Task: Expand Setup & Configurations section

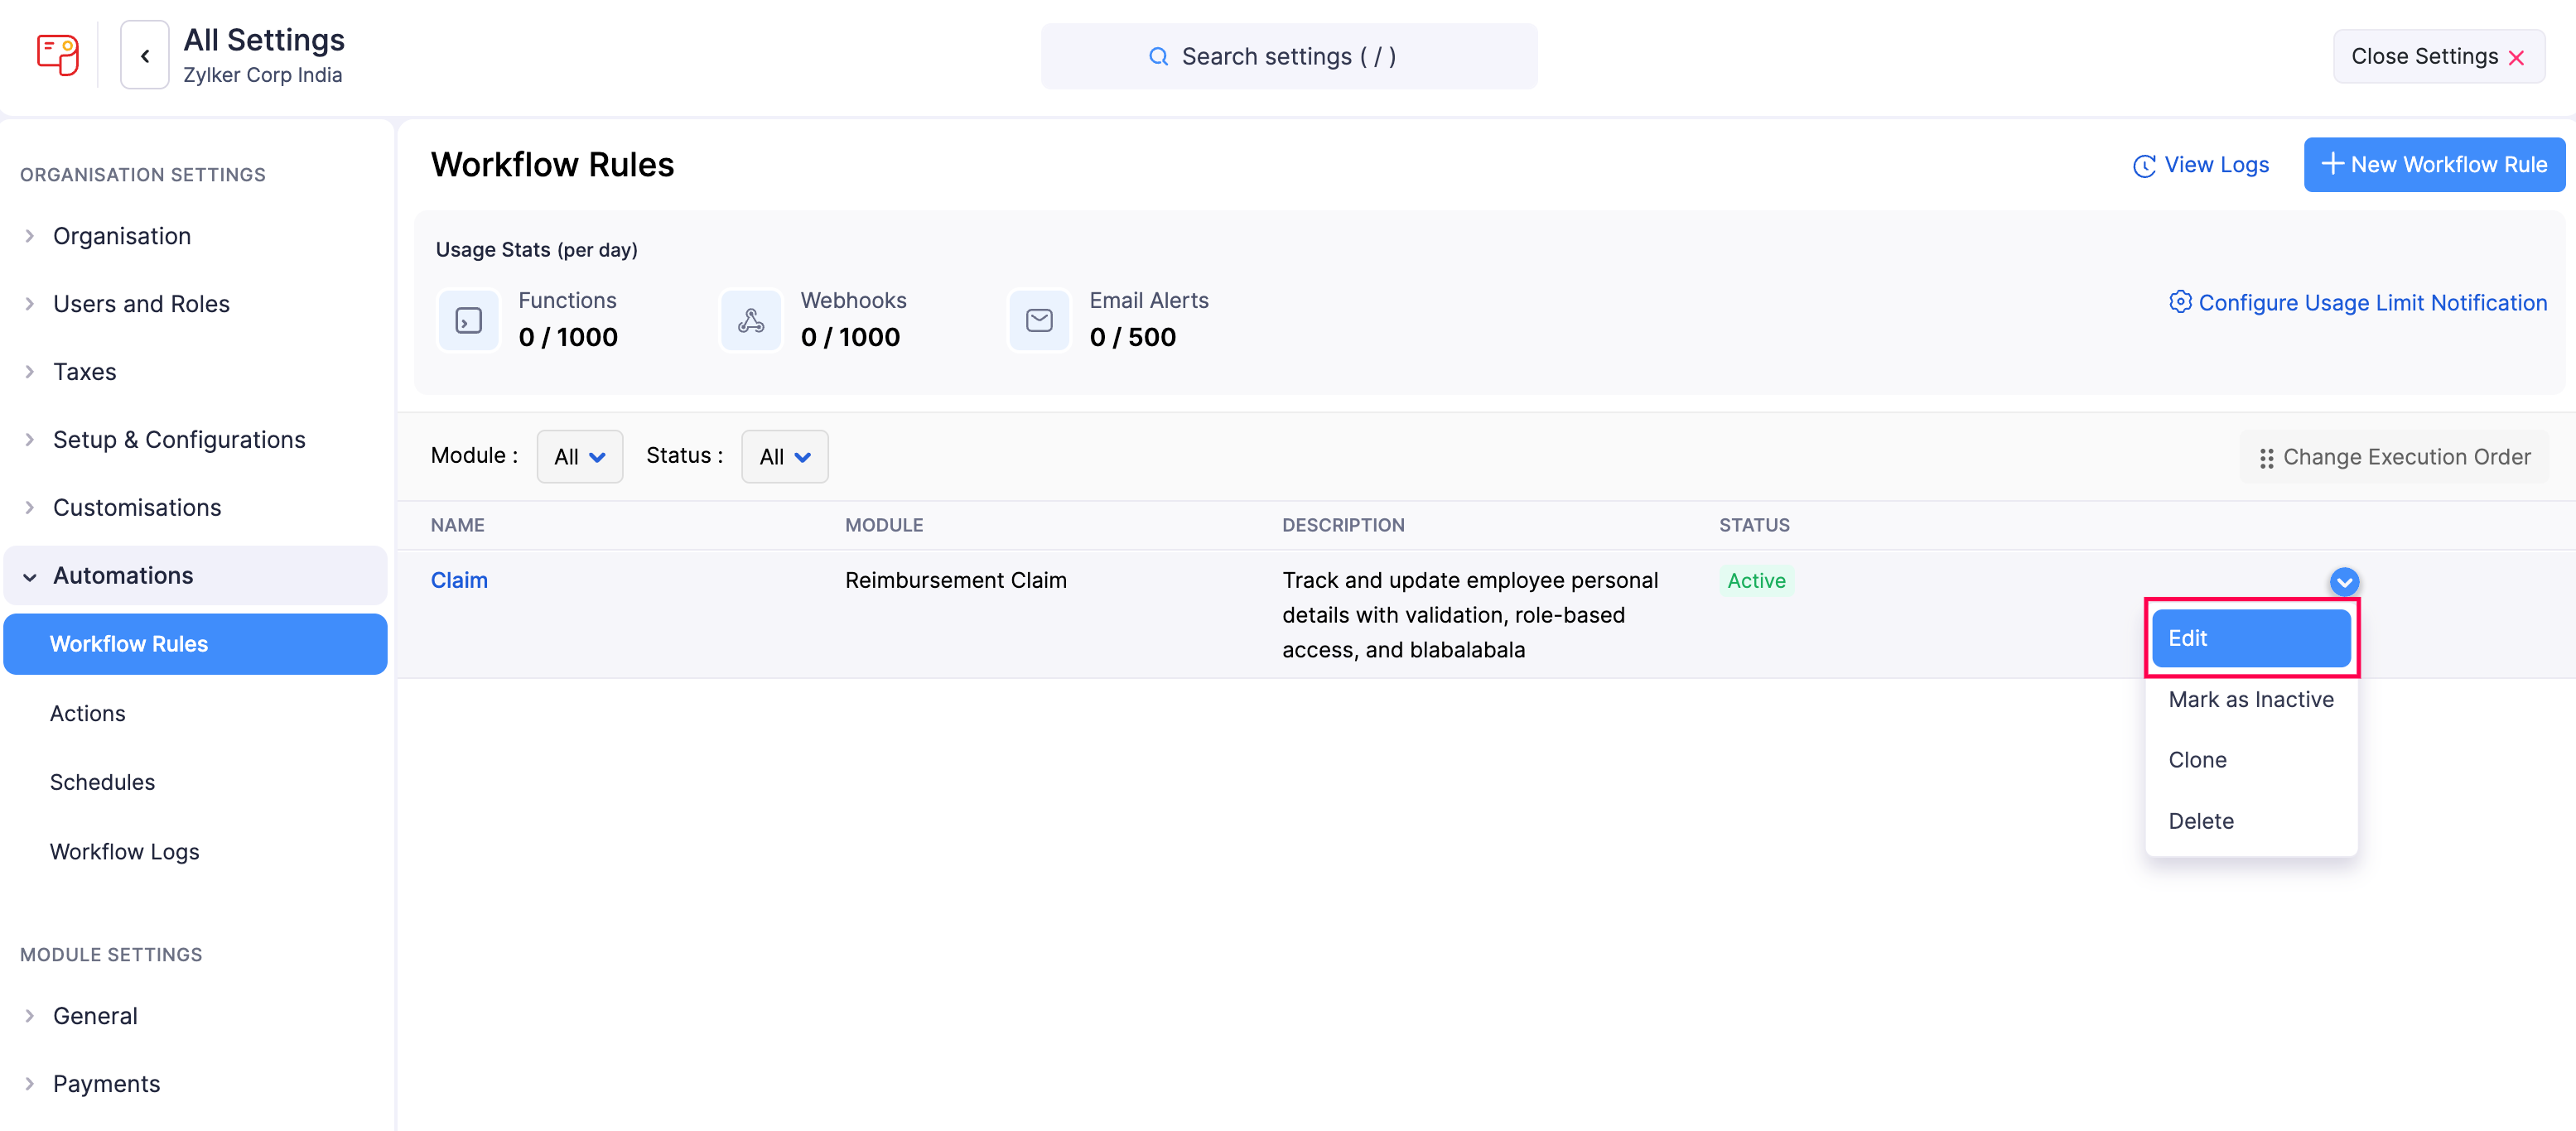Action: (196, 440)
